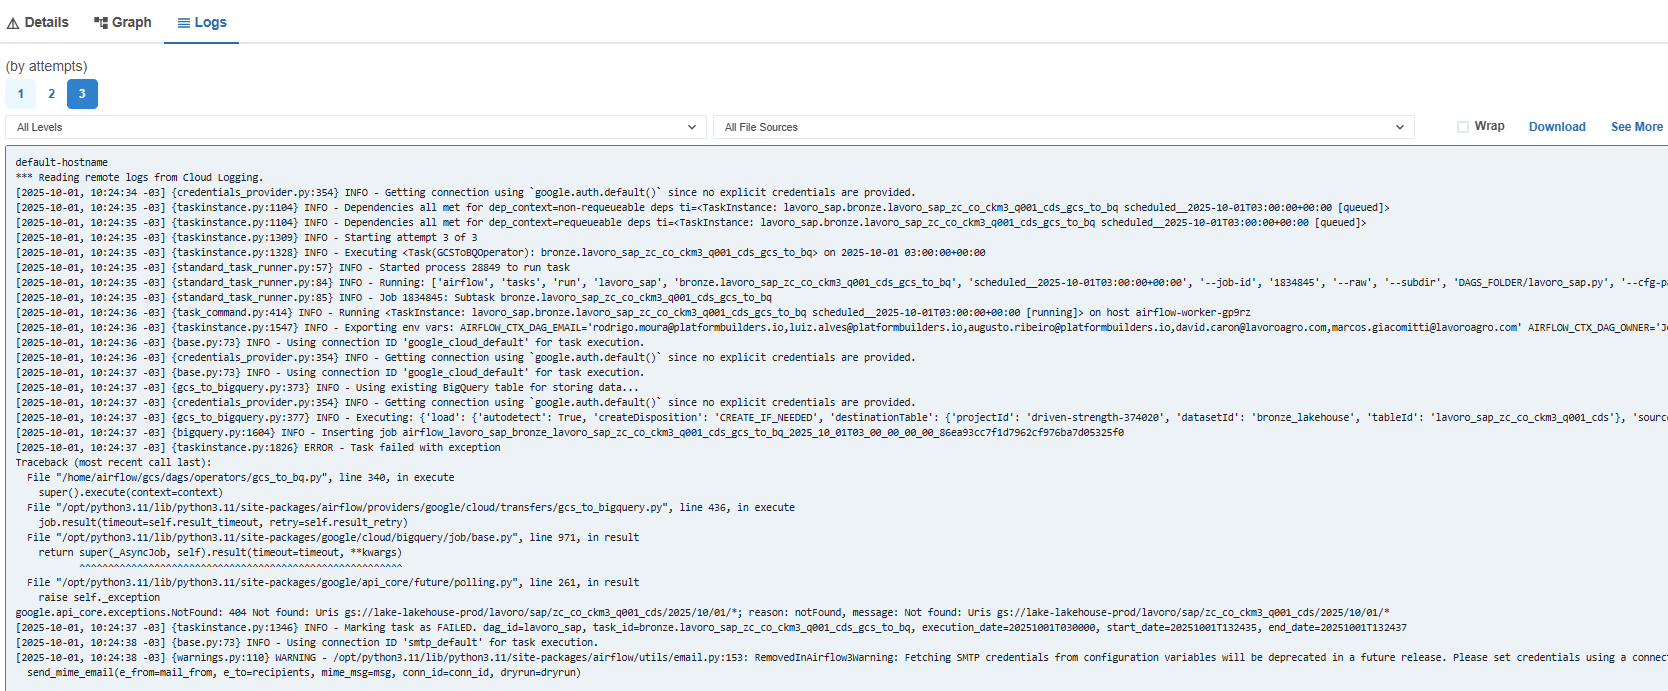Viewport: 1668px width, 691px height.
Task: Click the 'raise self._exception' line
Action: (x=99, y=597)
